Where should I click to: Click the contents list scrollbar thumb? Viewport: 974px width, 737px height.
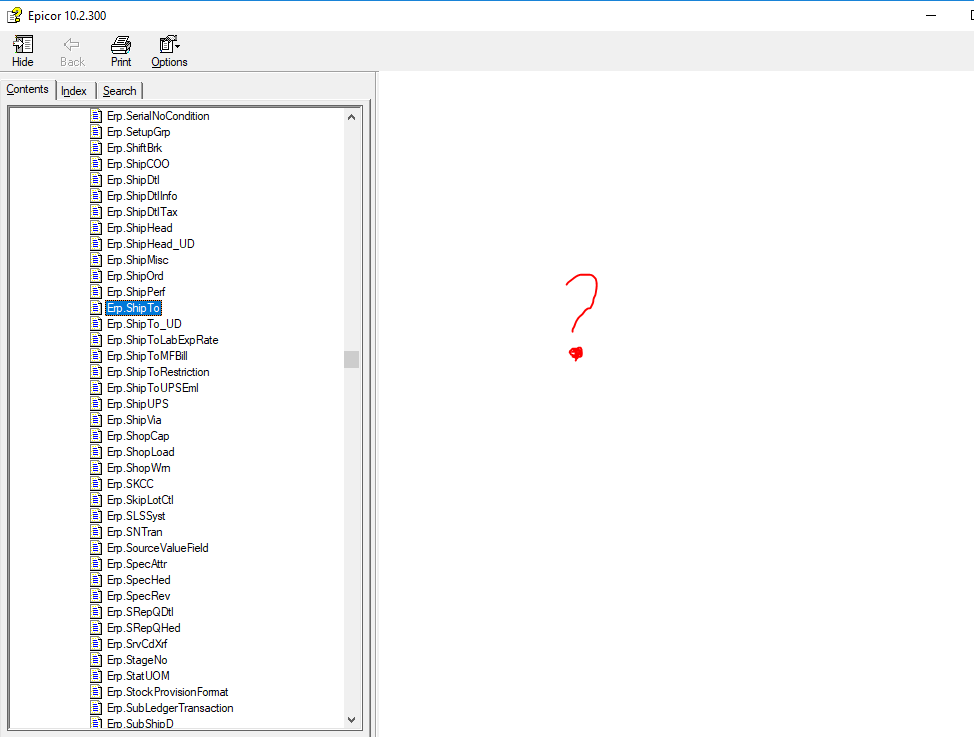coord(352,359)
